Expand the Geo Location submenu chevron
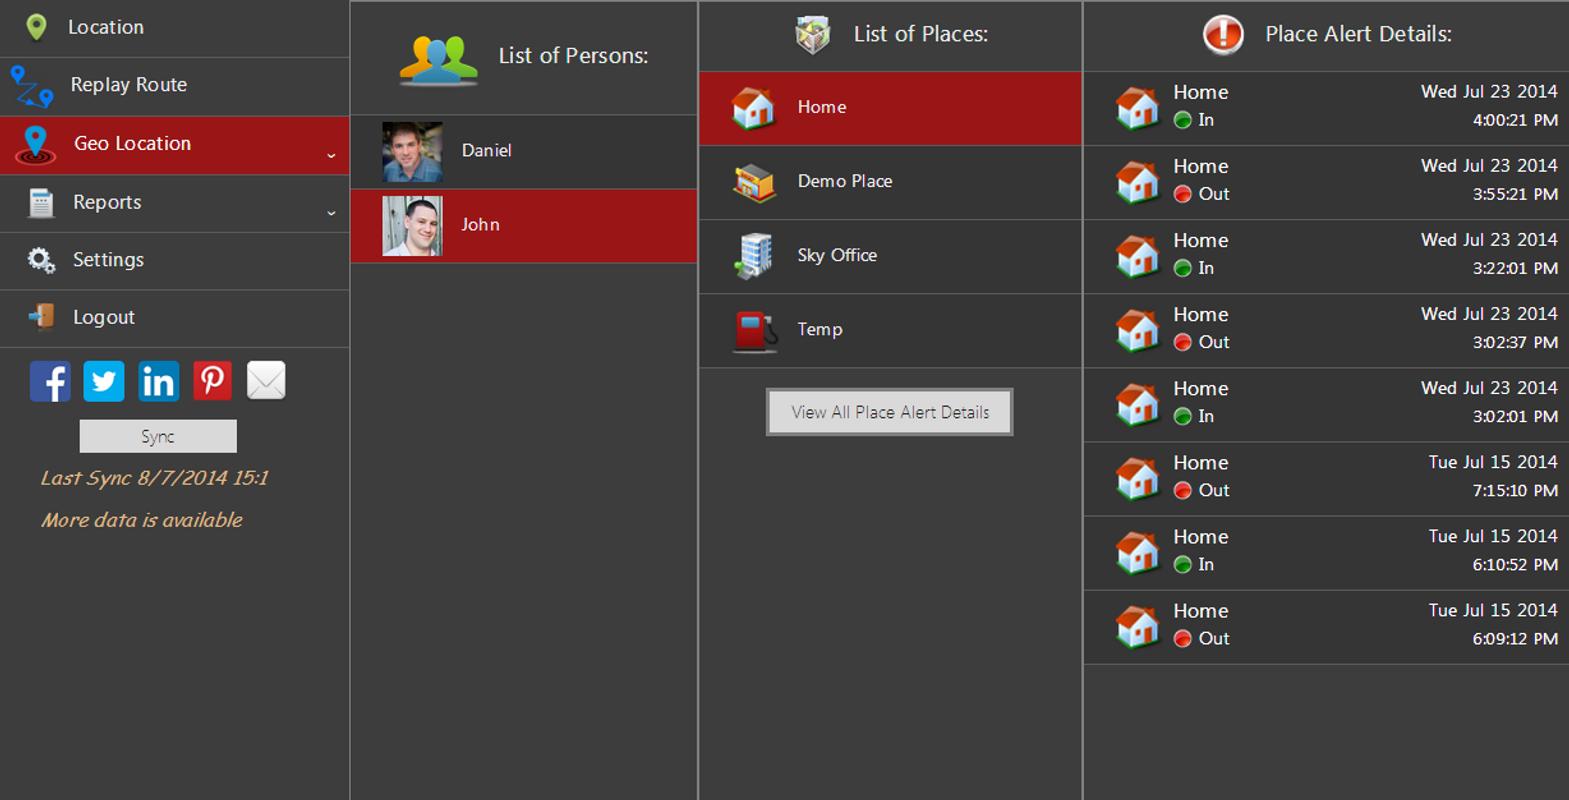The height and width of the screenshot is (800, 1569). coord(331,156)
